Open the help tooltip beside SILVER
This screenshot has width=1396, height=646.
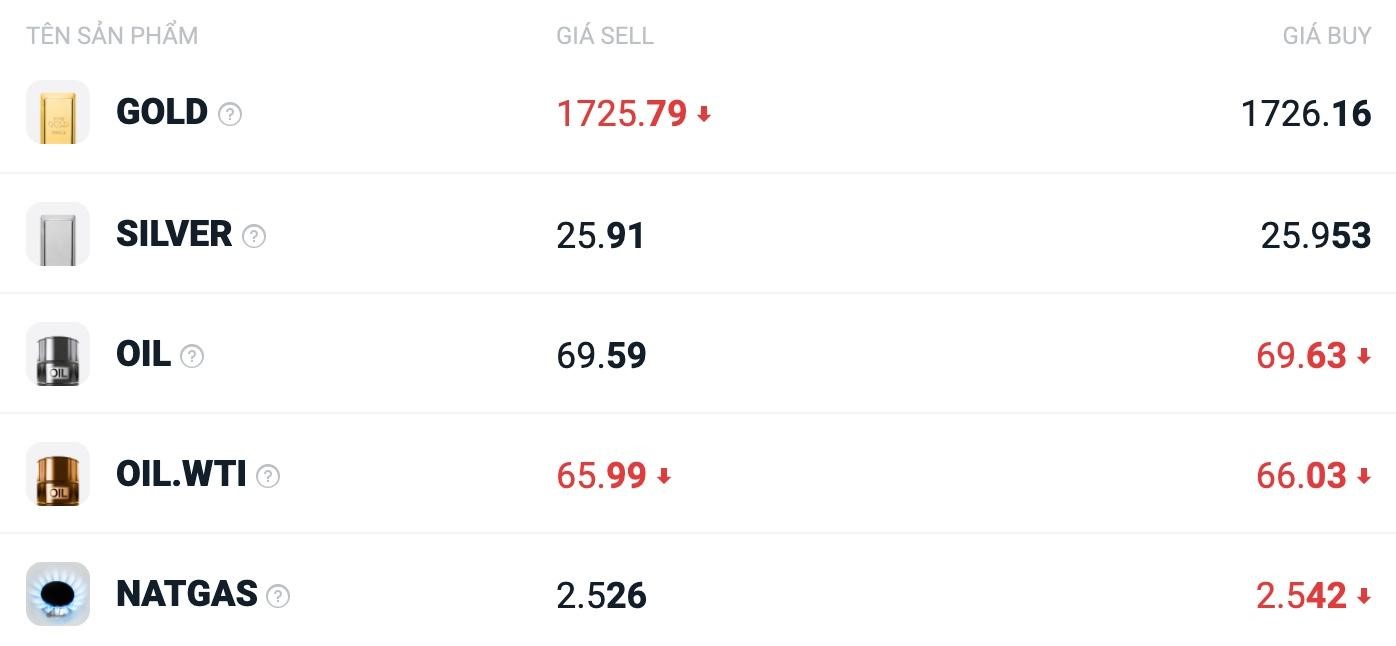point(254,236)
